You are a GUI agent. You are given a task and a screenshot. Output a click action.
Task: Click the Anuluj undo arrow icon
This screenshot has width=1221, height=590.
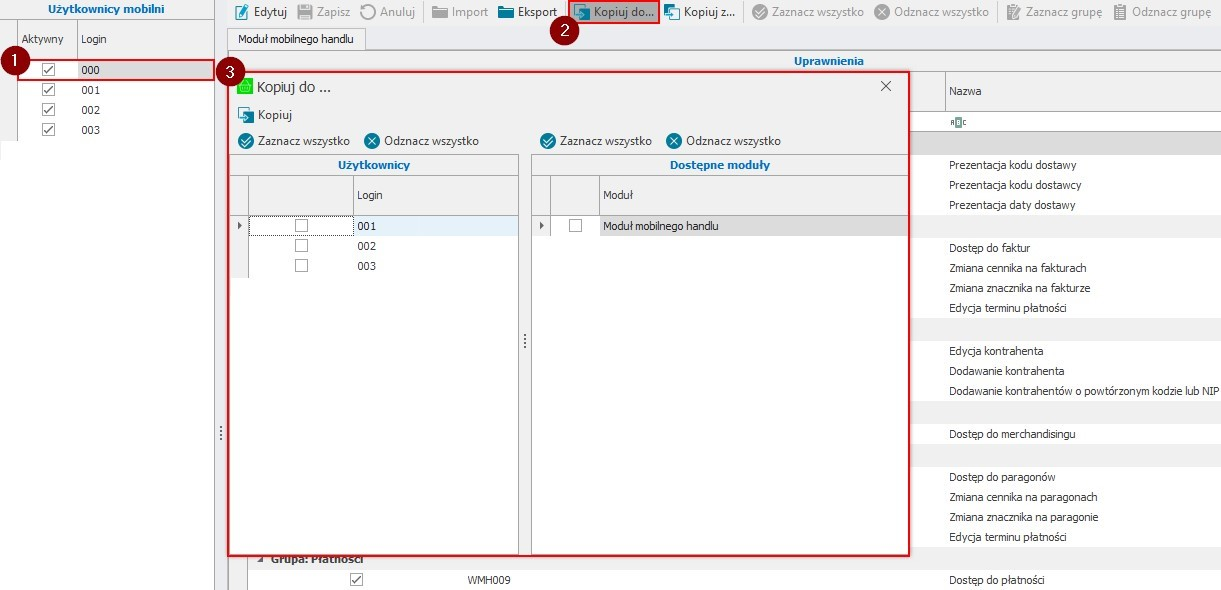coord(367,13)
